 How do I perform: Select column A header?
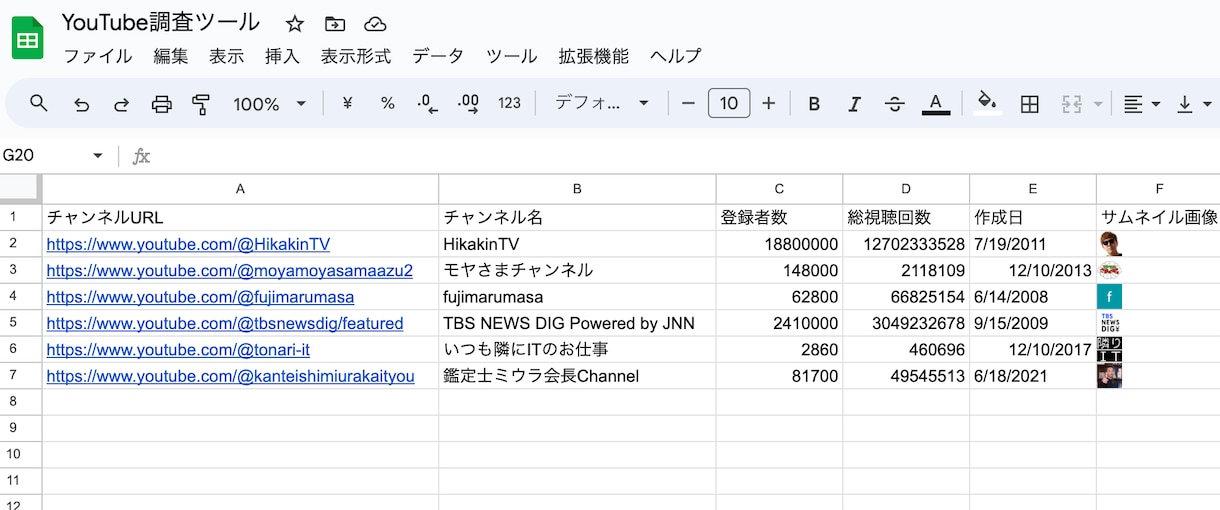240,188
